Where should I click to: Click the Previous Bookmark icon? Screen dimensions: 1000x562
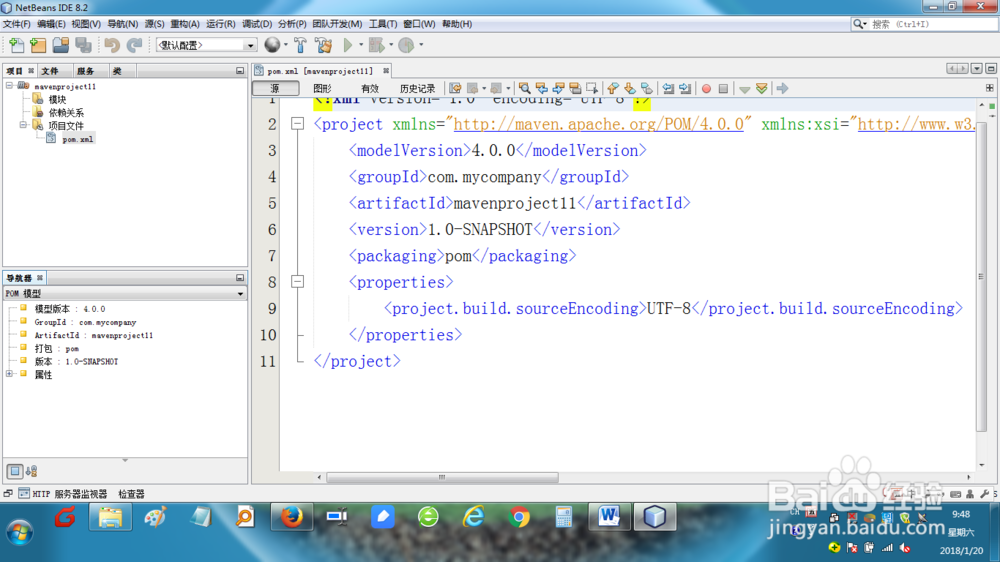(x=613, y=89)
